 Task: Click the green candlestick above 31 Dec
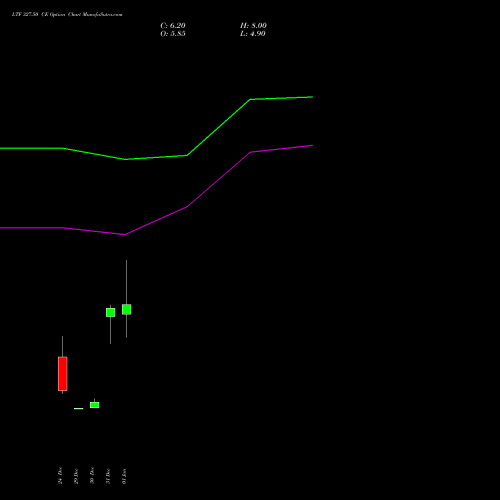[x=111, y=312]
